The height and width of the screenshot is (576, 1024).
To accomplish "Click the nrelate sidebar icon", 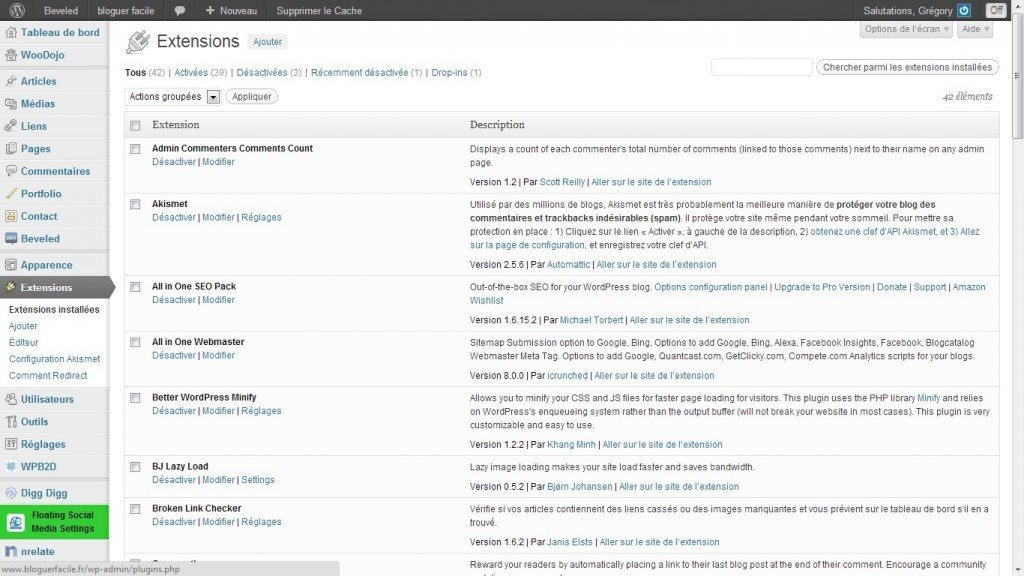I will click(11, 552).
